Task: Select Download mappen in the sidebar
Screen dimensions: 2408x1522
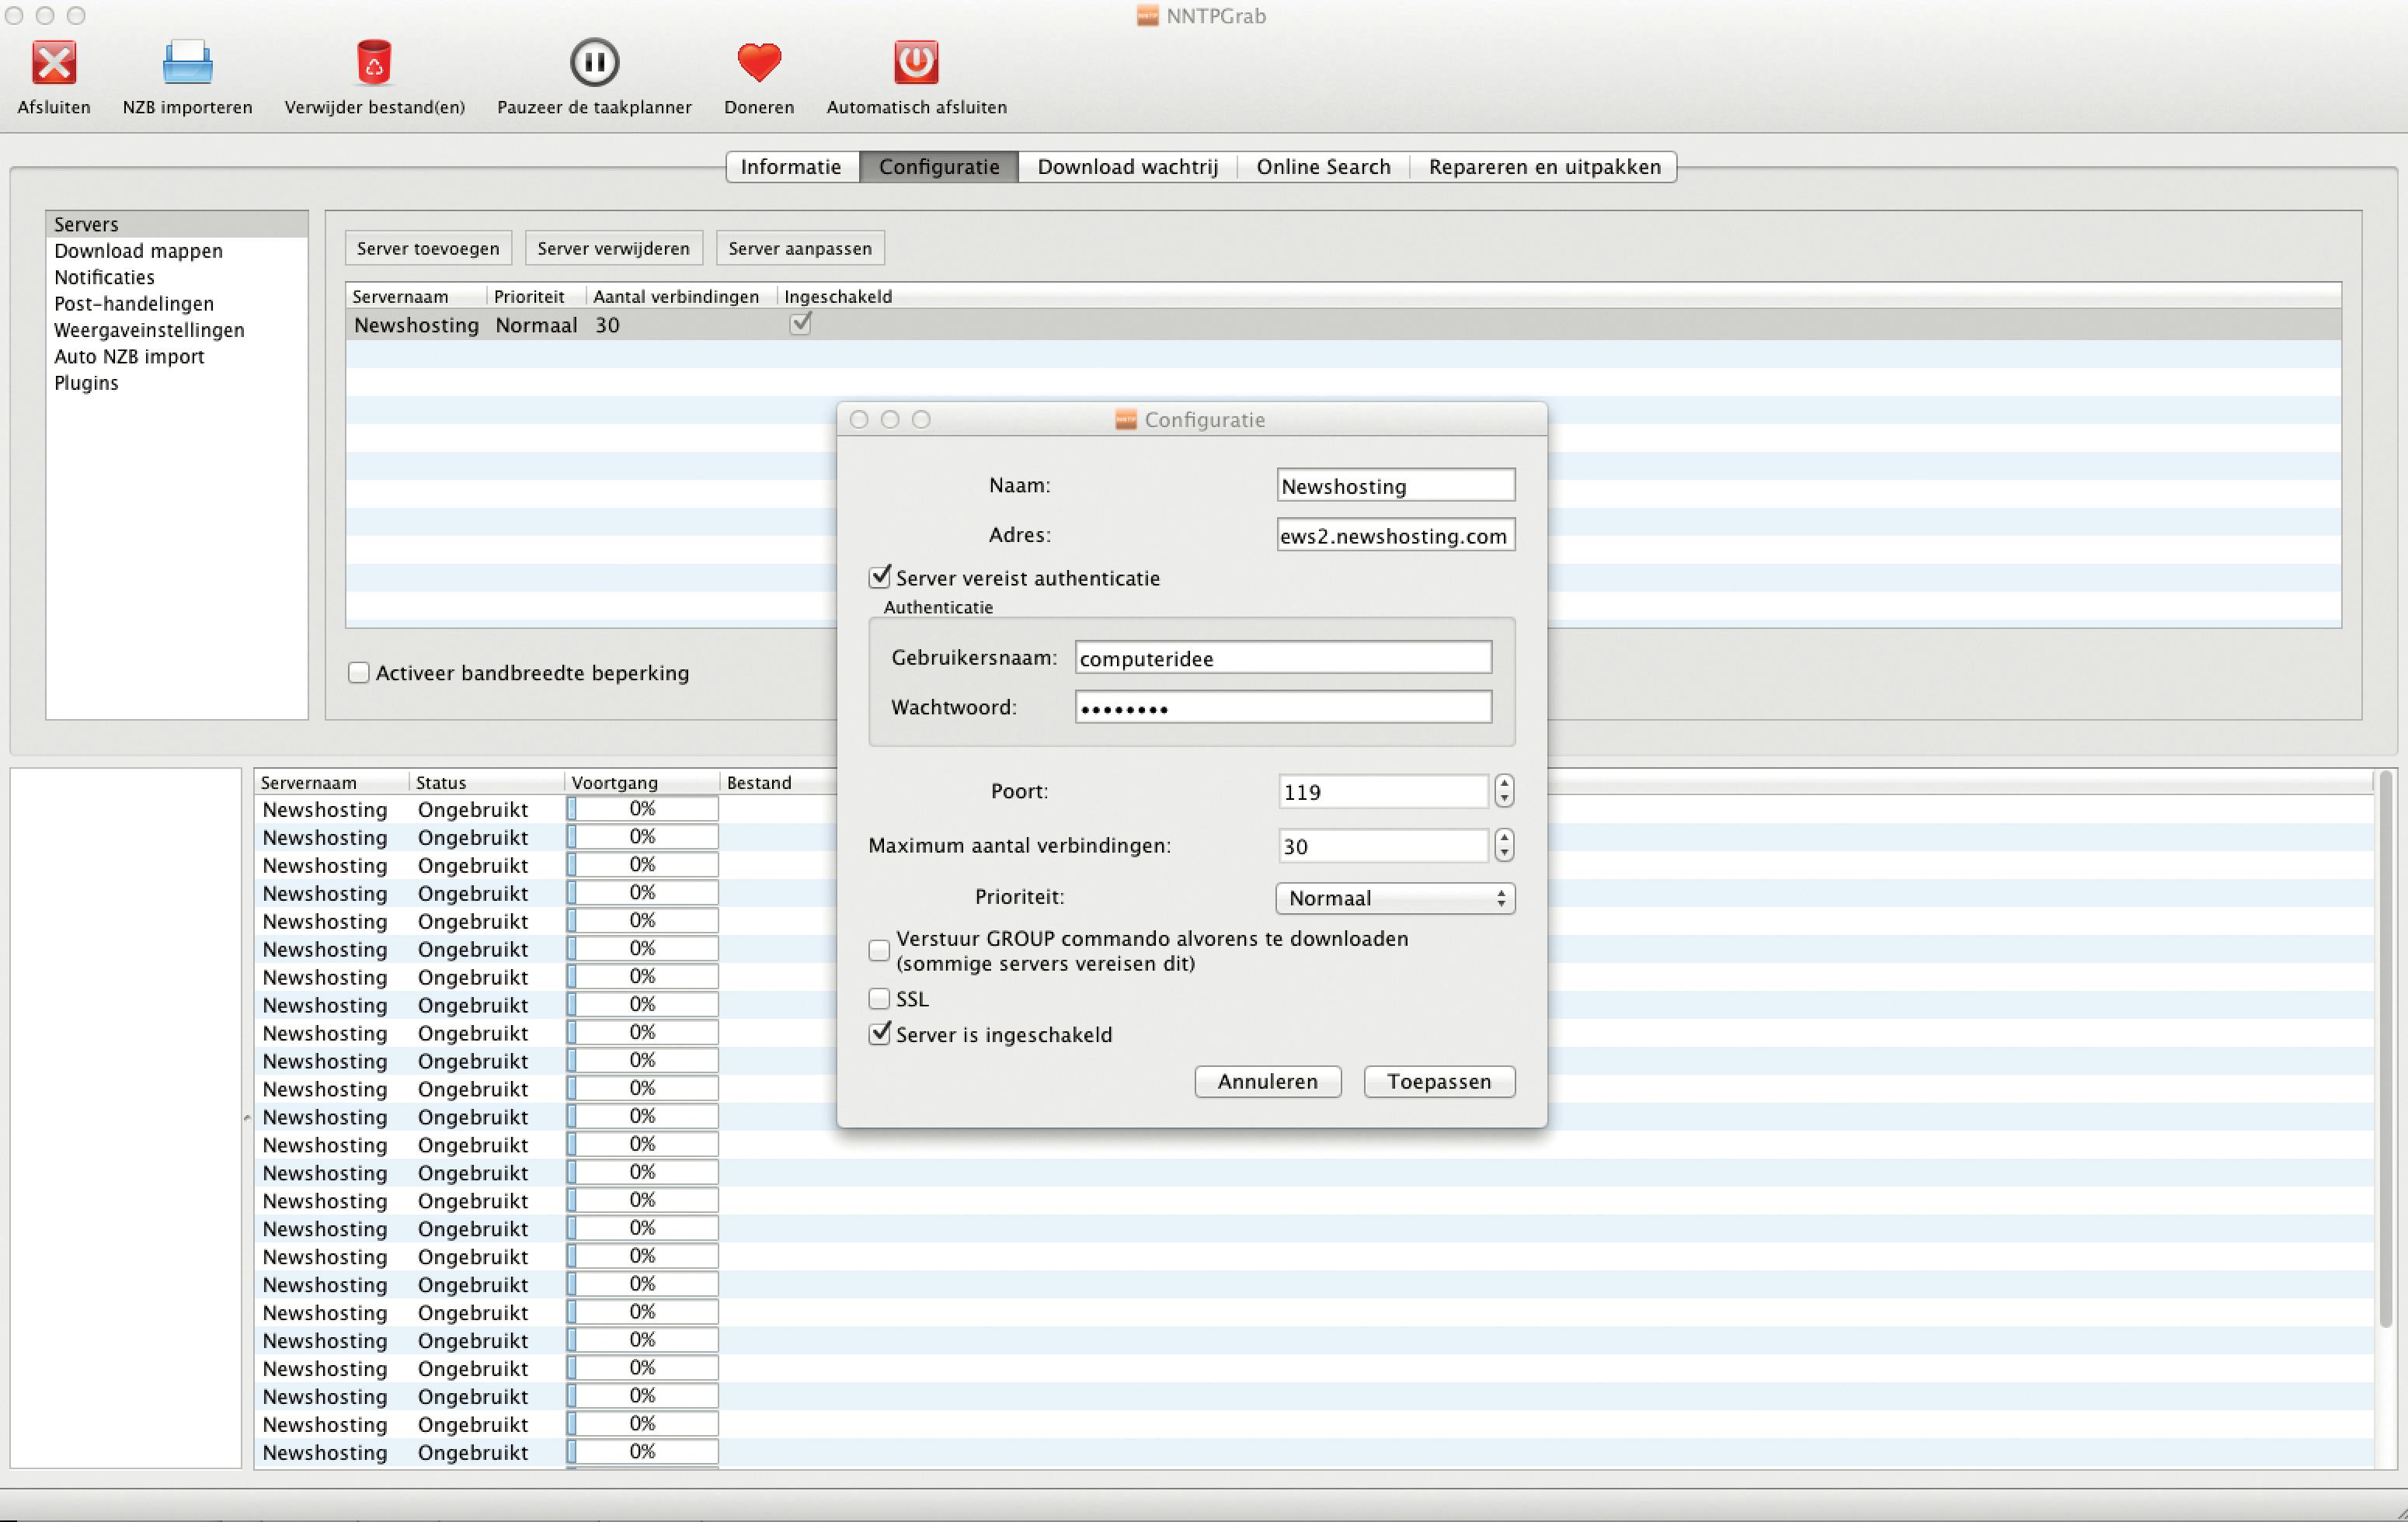Action: (138, 251)
